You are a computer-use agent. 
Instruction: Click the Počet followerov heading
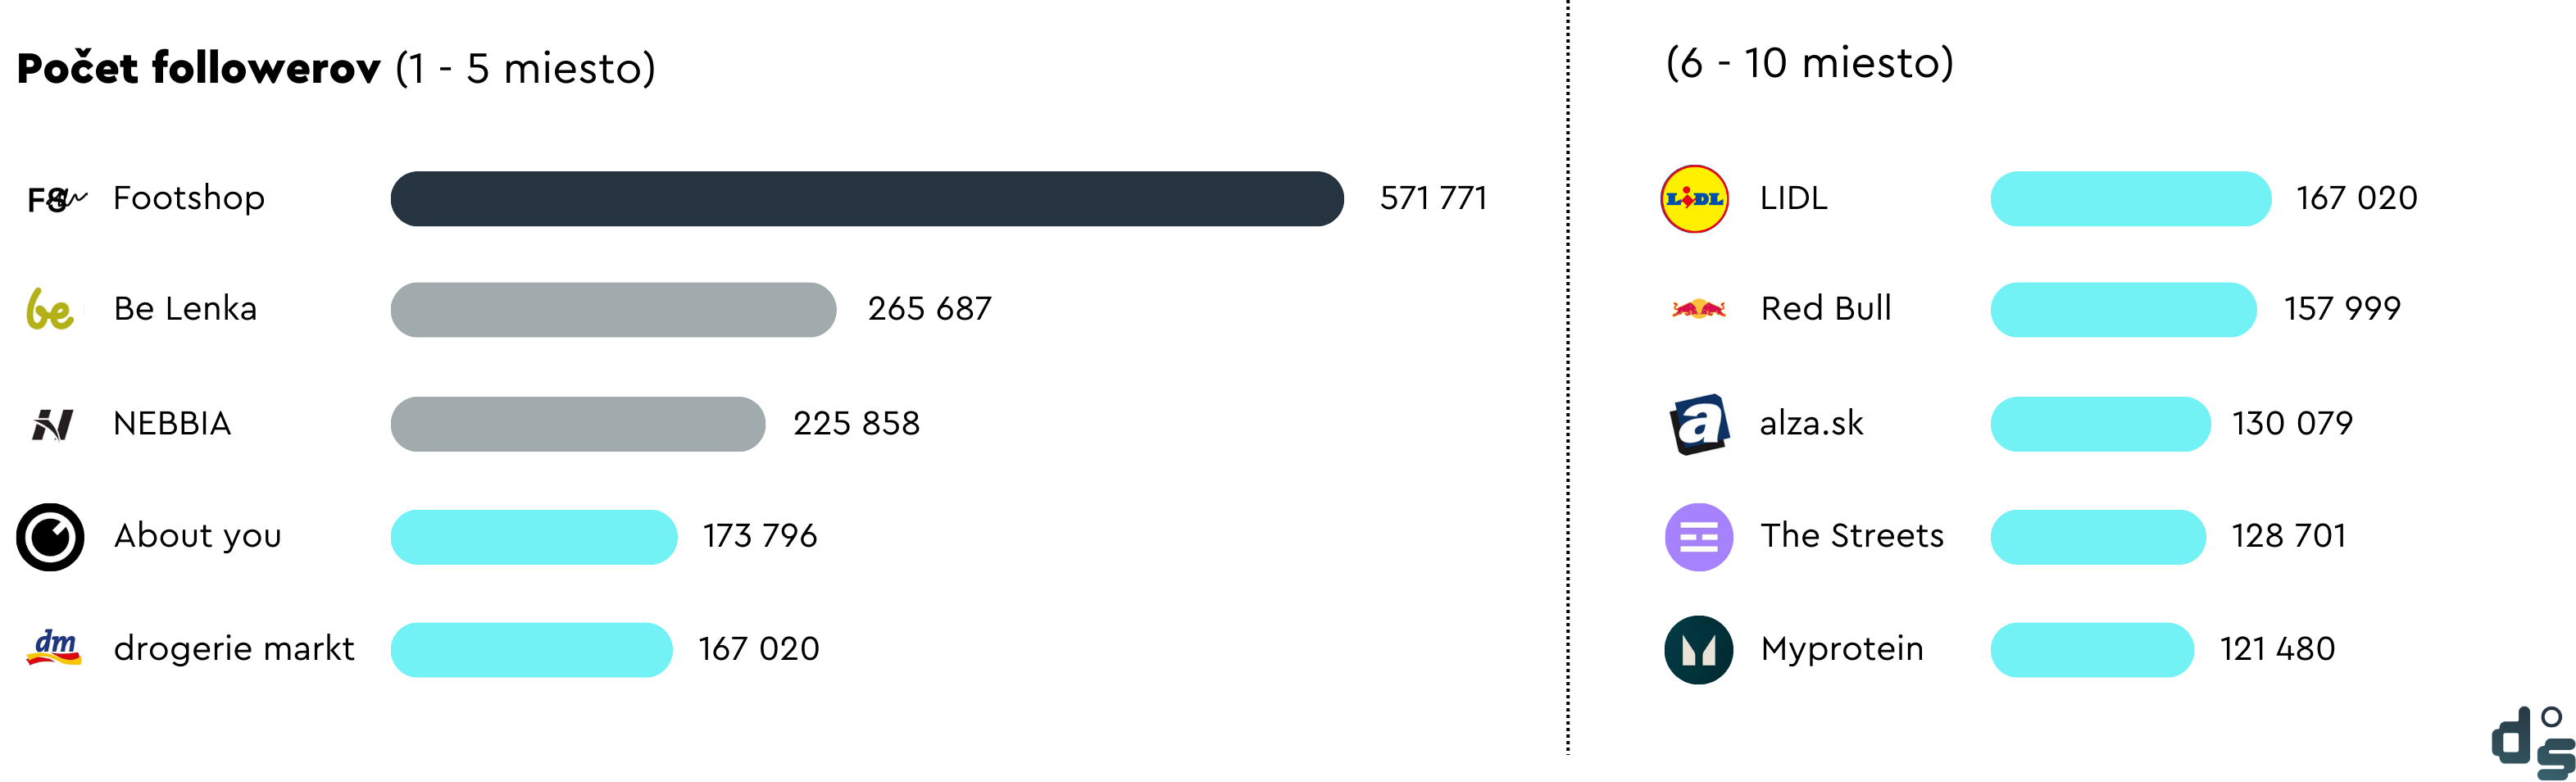pos(199,68)
